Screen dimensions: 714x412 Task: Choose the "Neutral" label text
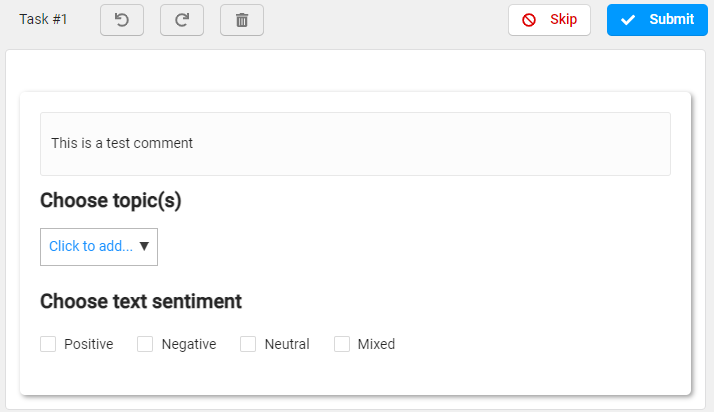[287, 344]
